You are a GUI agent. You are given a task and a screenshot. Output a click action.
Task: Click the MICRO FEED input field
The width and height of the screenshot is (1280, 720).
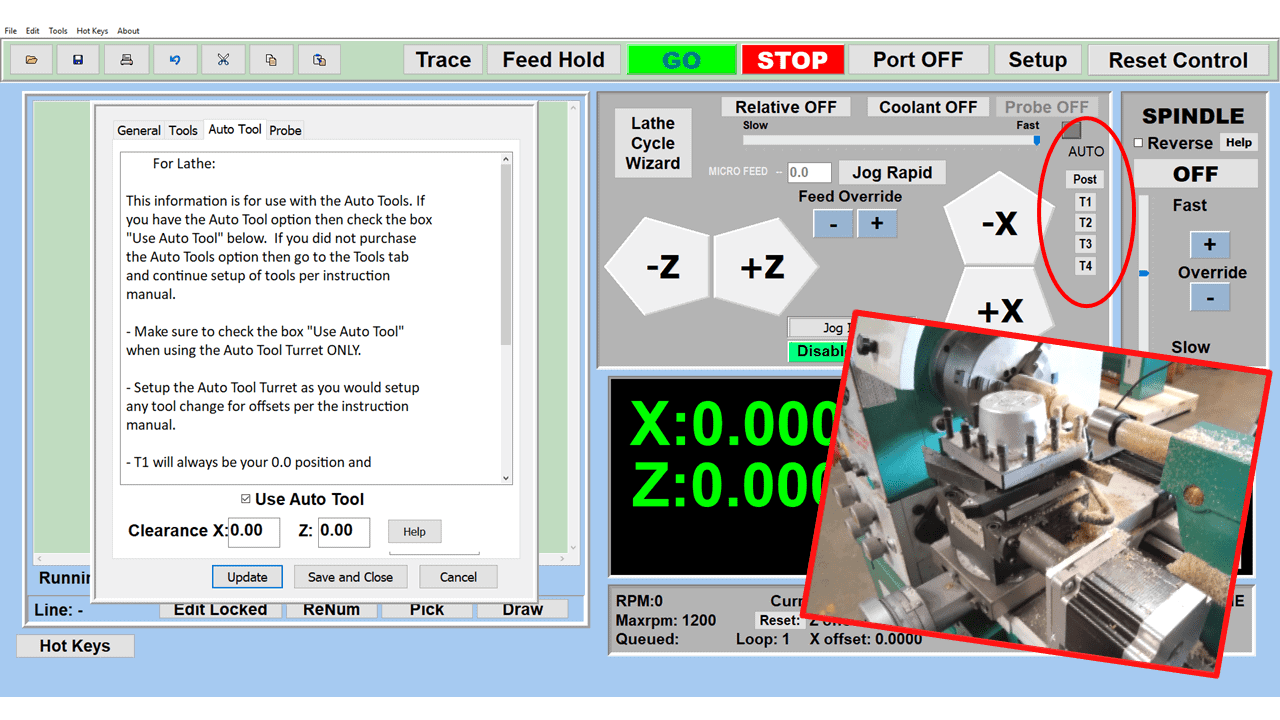(809, 172)
